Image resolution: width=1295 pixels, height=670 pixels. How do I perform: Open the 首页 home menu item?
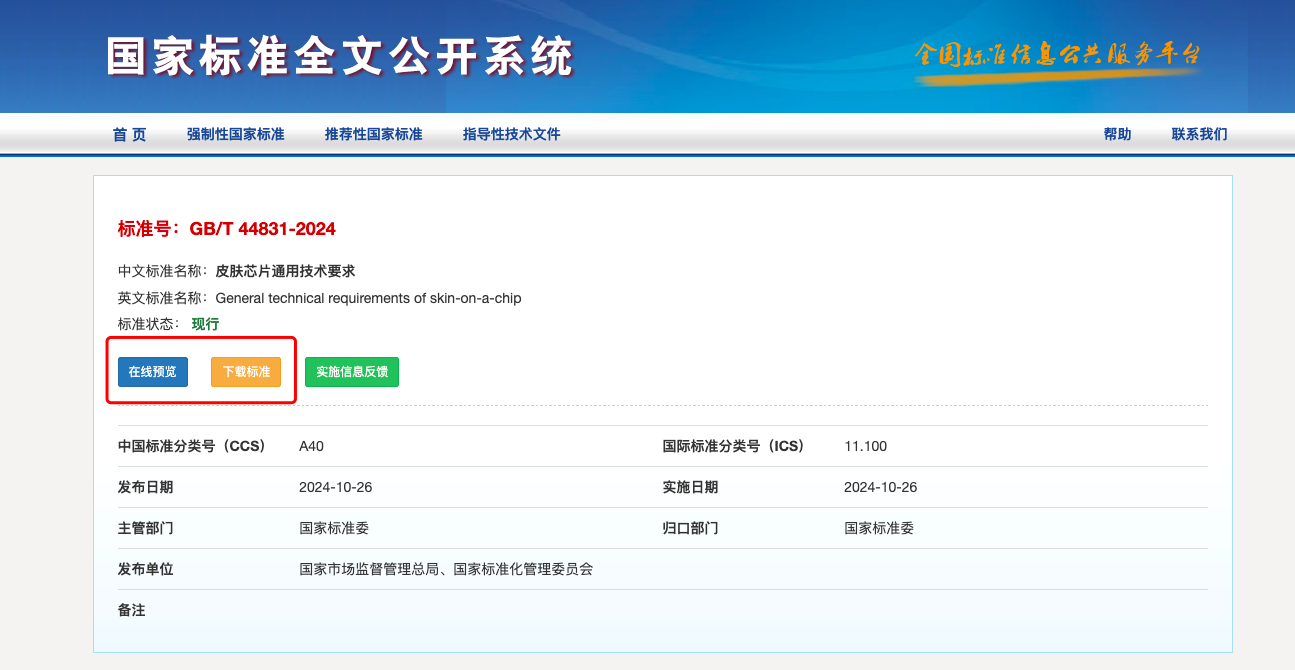pos(129,134)
